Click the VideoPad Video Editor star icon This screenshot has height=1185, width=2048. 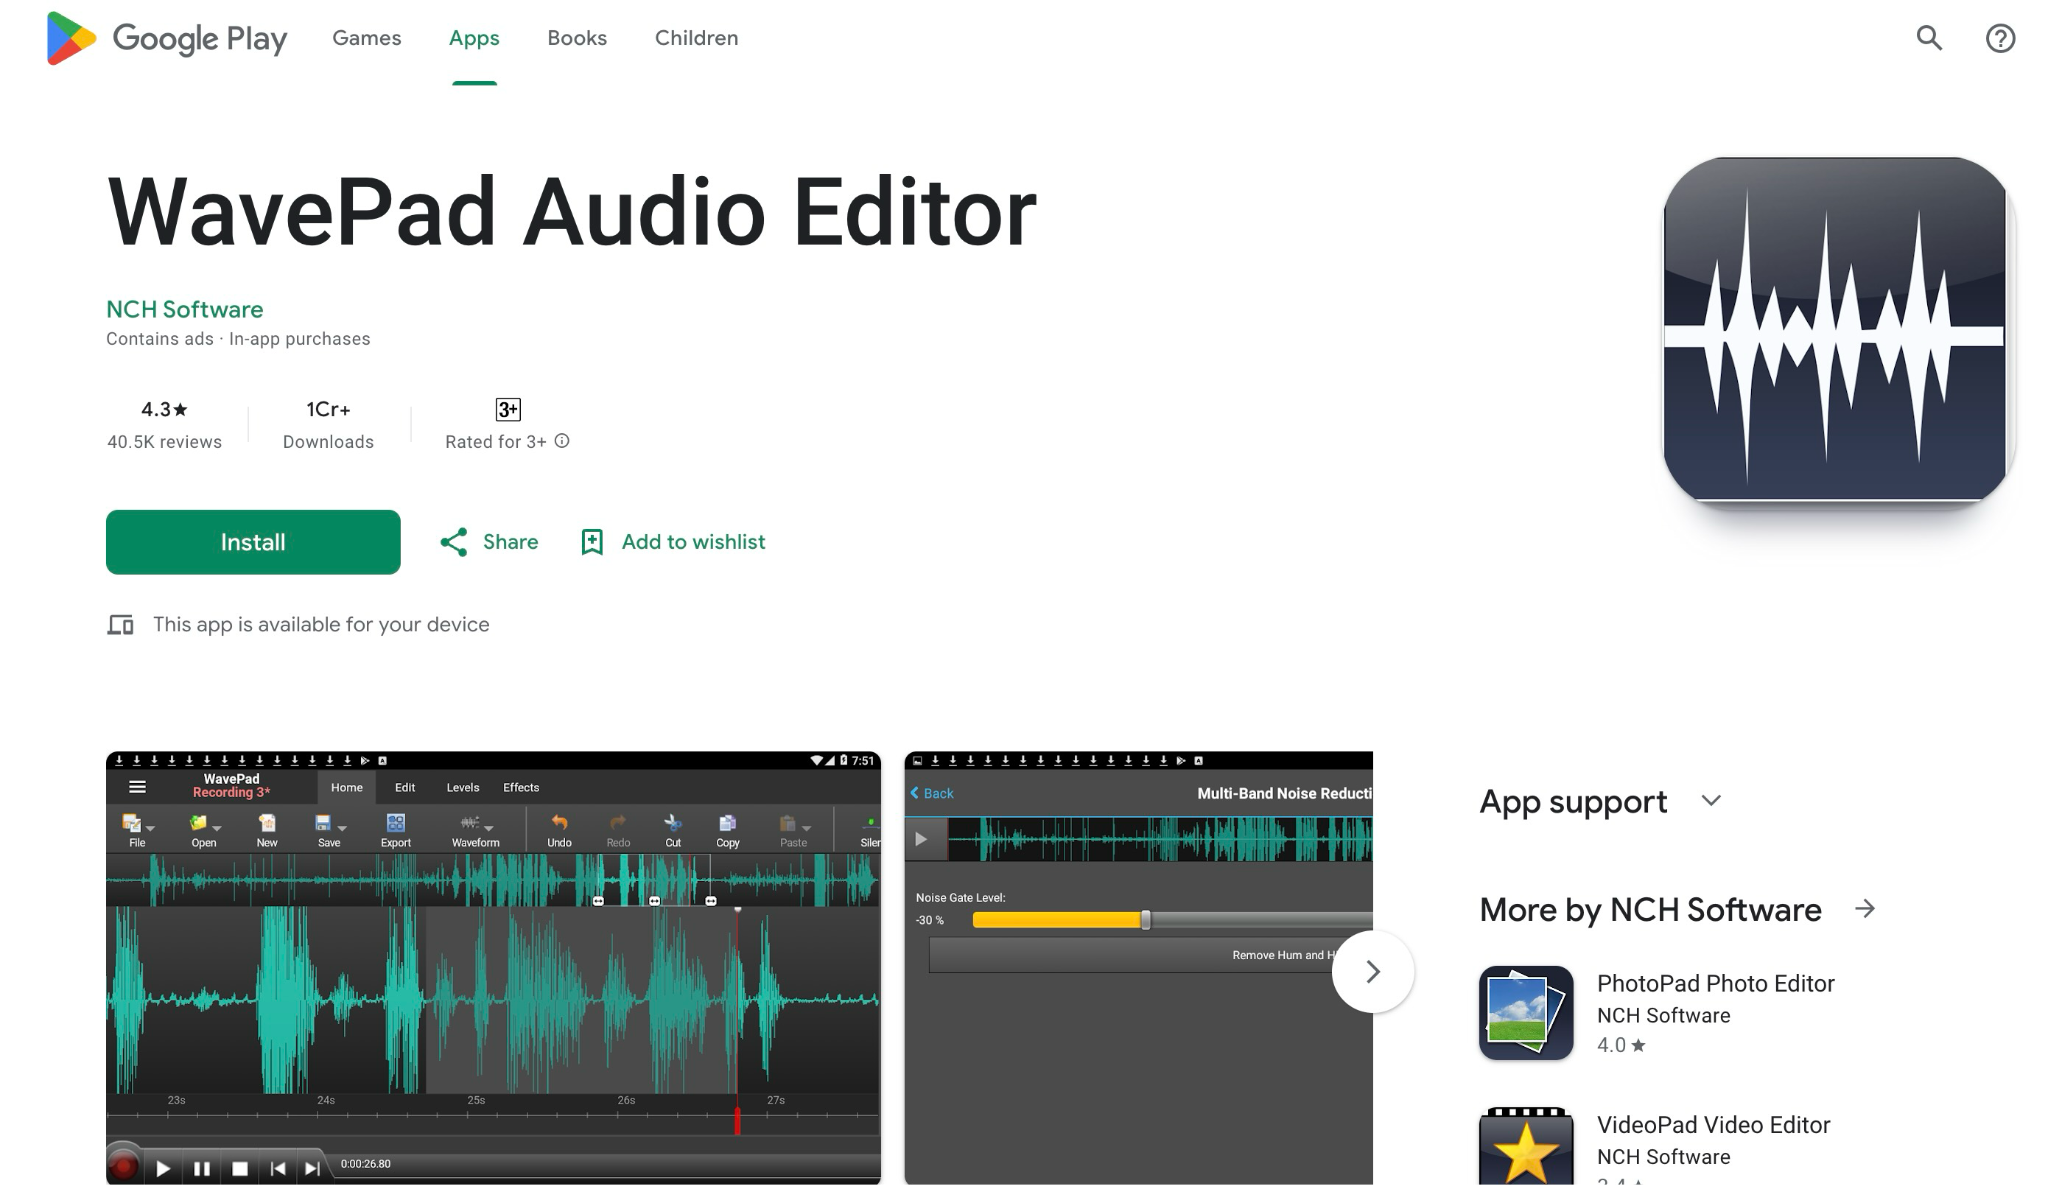tap(1526, 1147)
